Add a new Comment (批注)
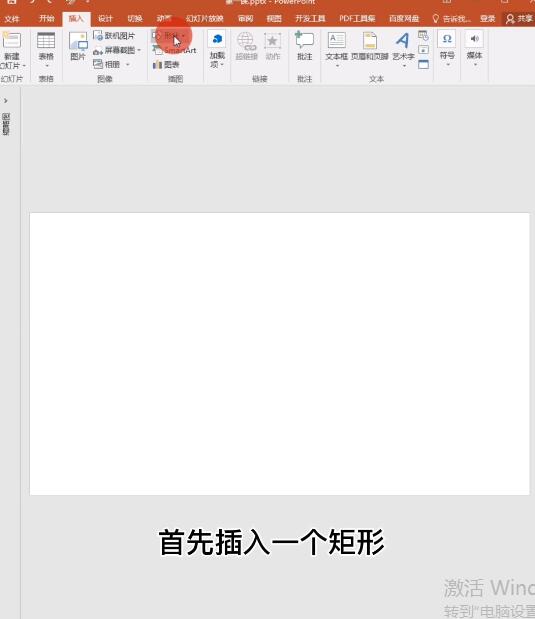535x619 pixels. [x=304, y=46]
